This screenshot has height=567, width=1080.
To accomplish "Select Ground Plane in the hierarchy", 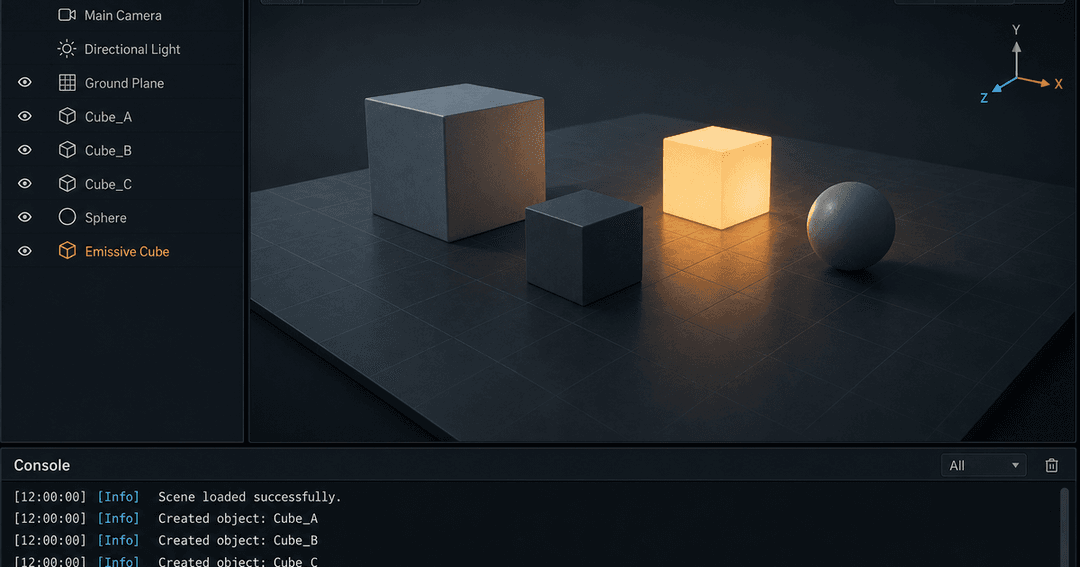I will pos(125,83).
